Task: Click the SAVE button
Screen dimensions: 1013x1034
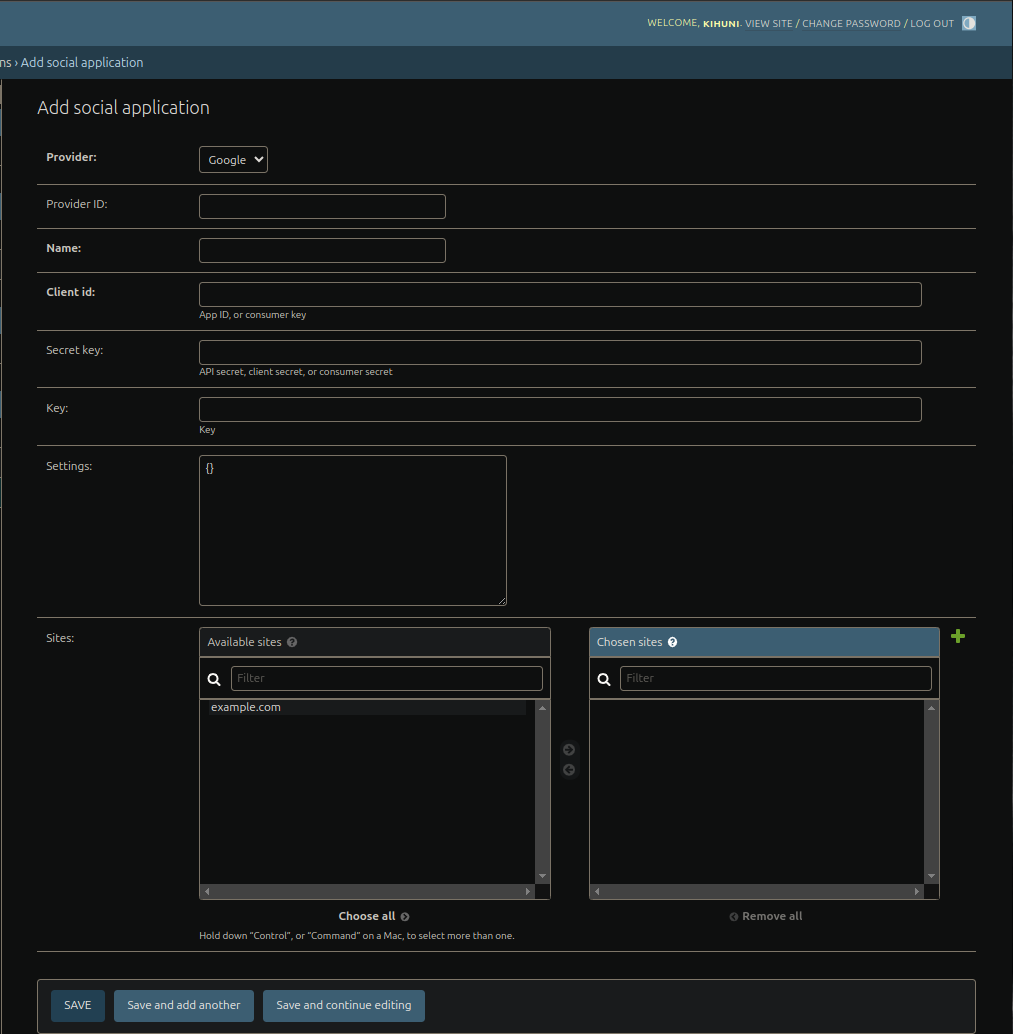Action: click(x=77, y=1005)
